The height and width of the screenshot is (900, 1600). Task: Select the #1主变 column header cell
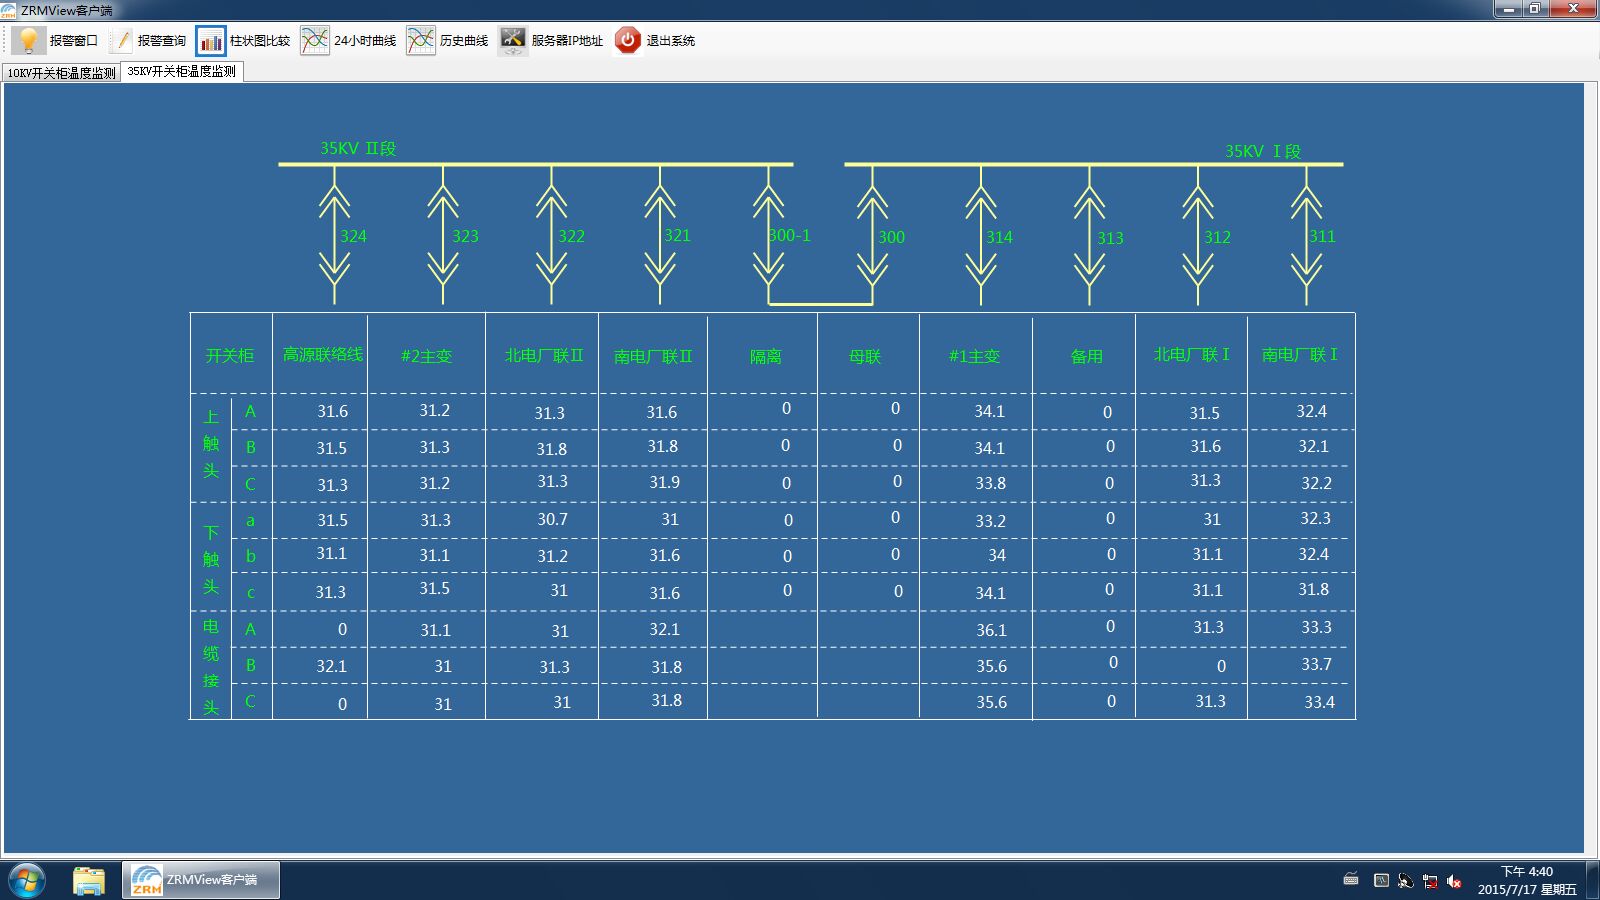pos(974,356)
